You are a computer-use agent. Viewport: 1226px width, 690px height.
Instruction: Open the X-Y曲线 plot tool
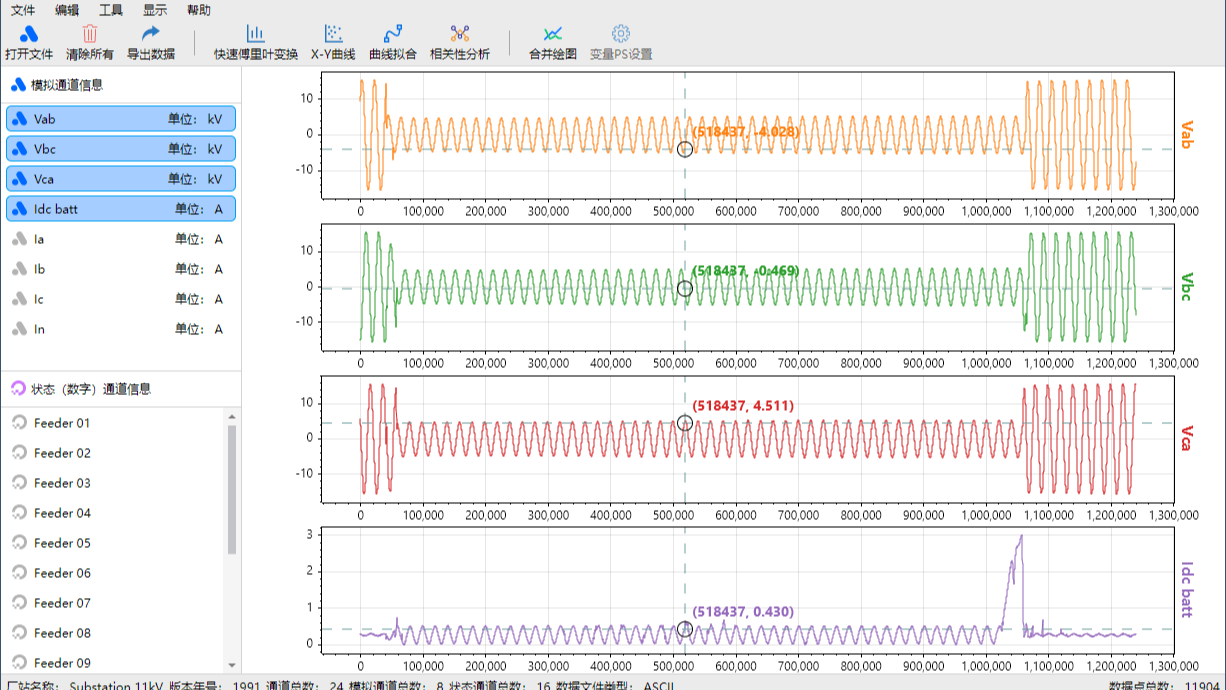(333, 44)
